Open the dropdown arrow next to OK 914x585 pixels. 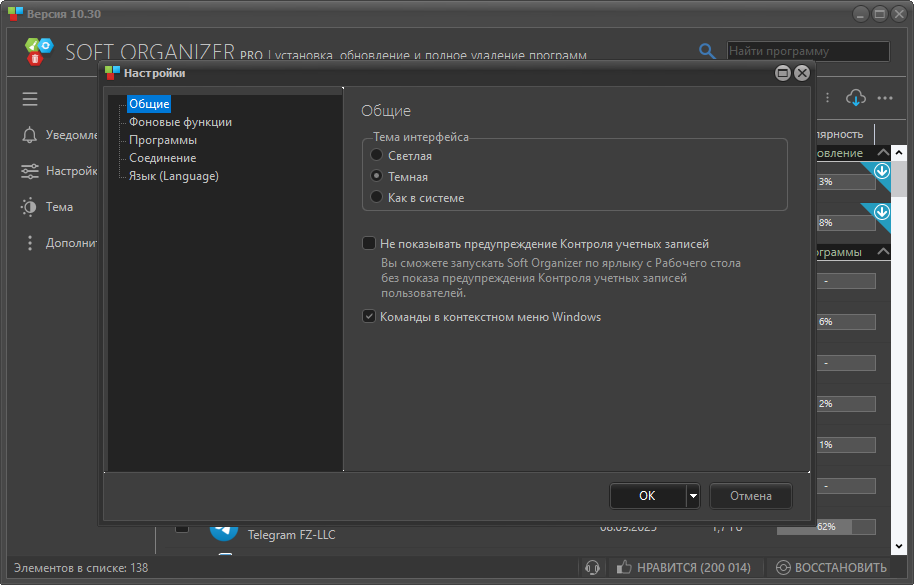click(692, 496)
